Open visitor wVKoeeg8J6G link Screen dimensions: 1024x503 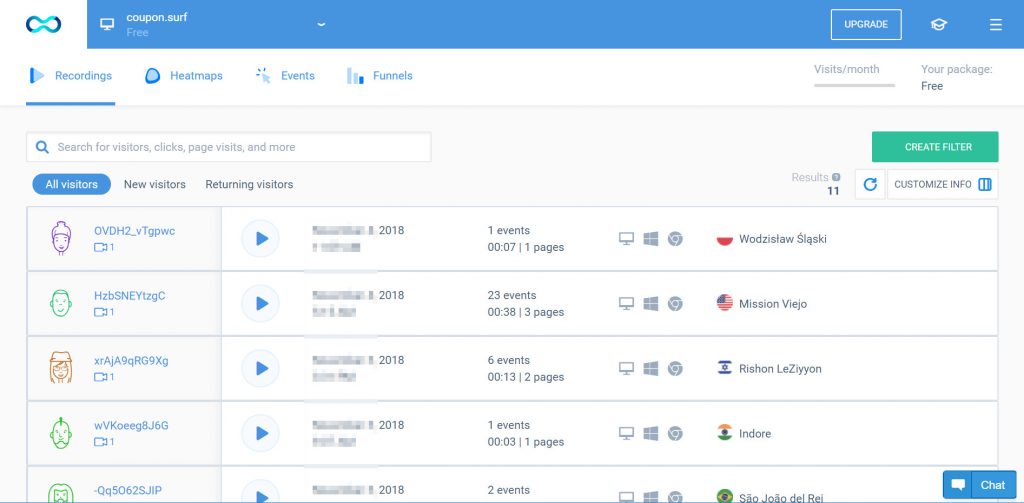click(x=131, y=425)
